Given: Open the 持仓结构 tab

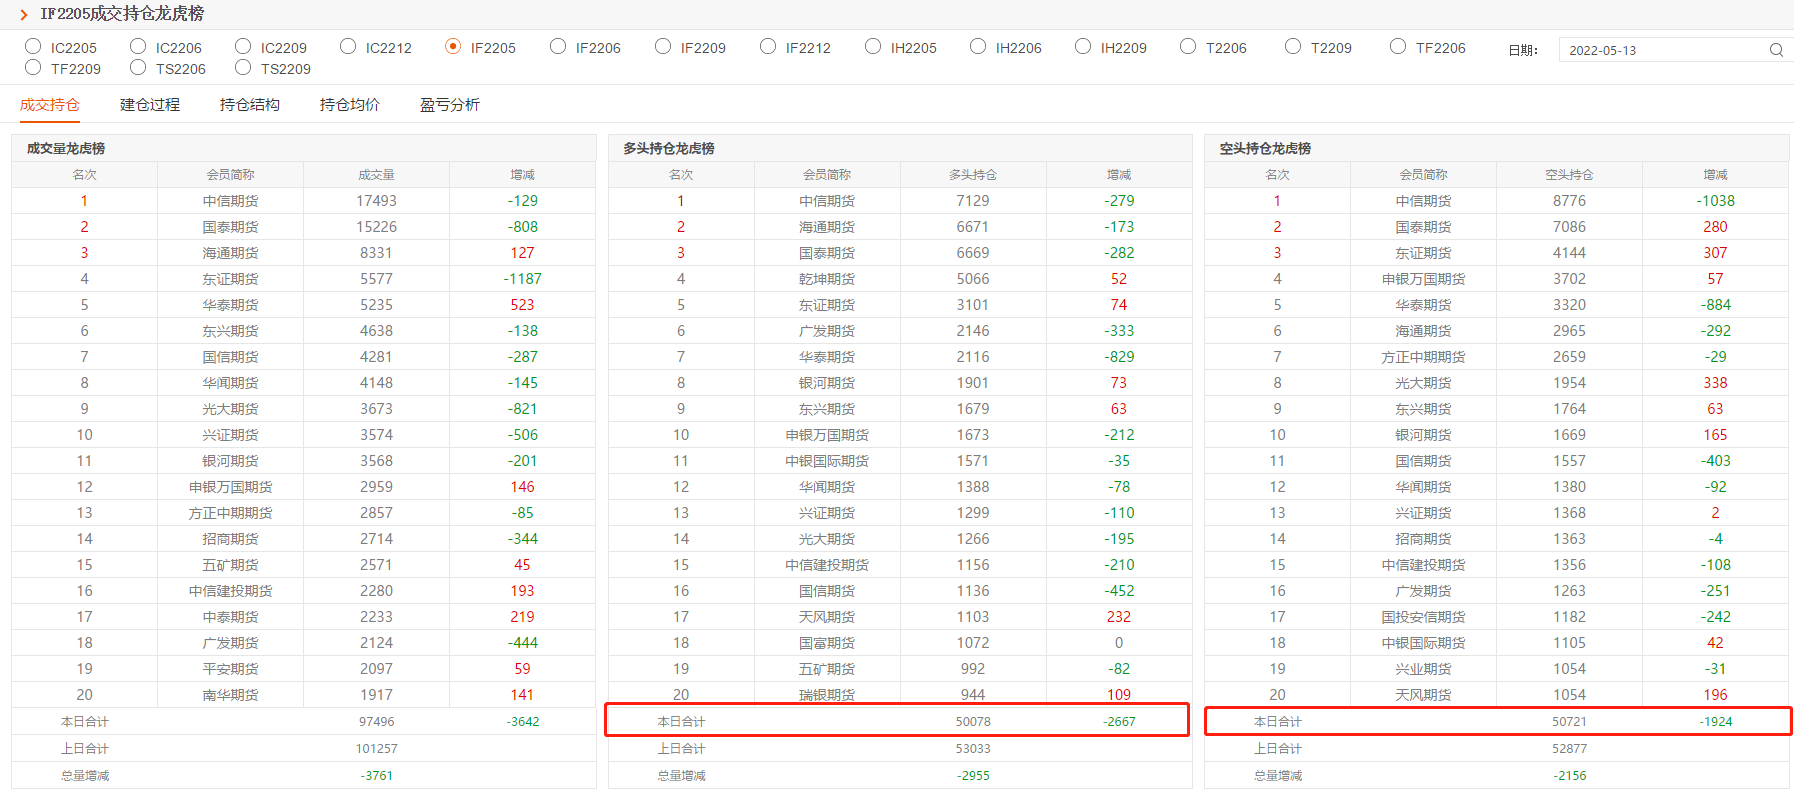Looking at the screenshot, I should click(250, 105).
